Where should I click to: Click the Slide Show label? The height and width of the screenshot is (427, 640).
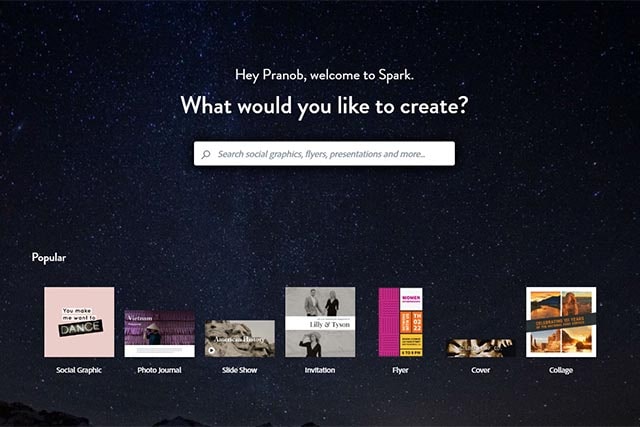coord(240,370)
